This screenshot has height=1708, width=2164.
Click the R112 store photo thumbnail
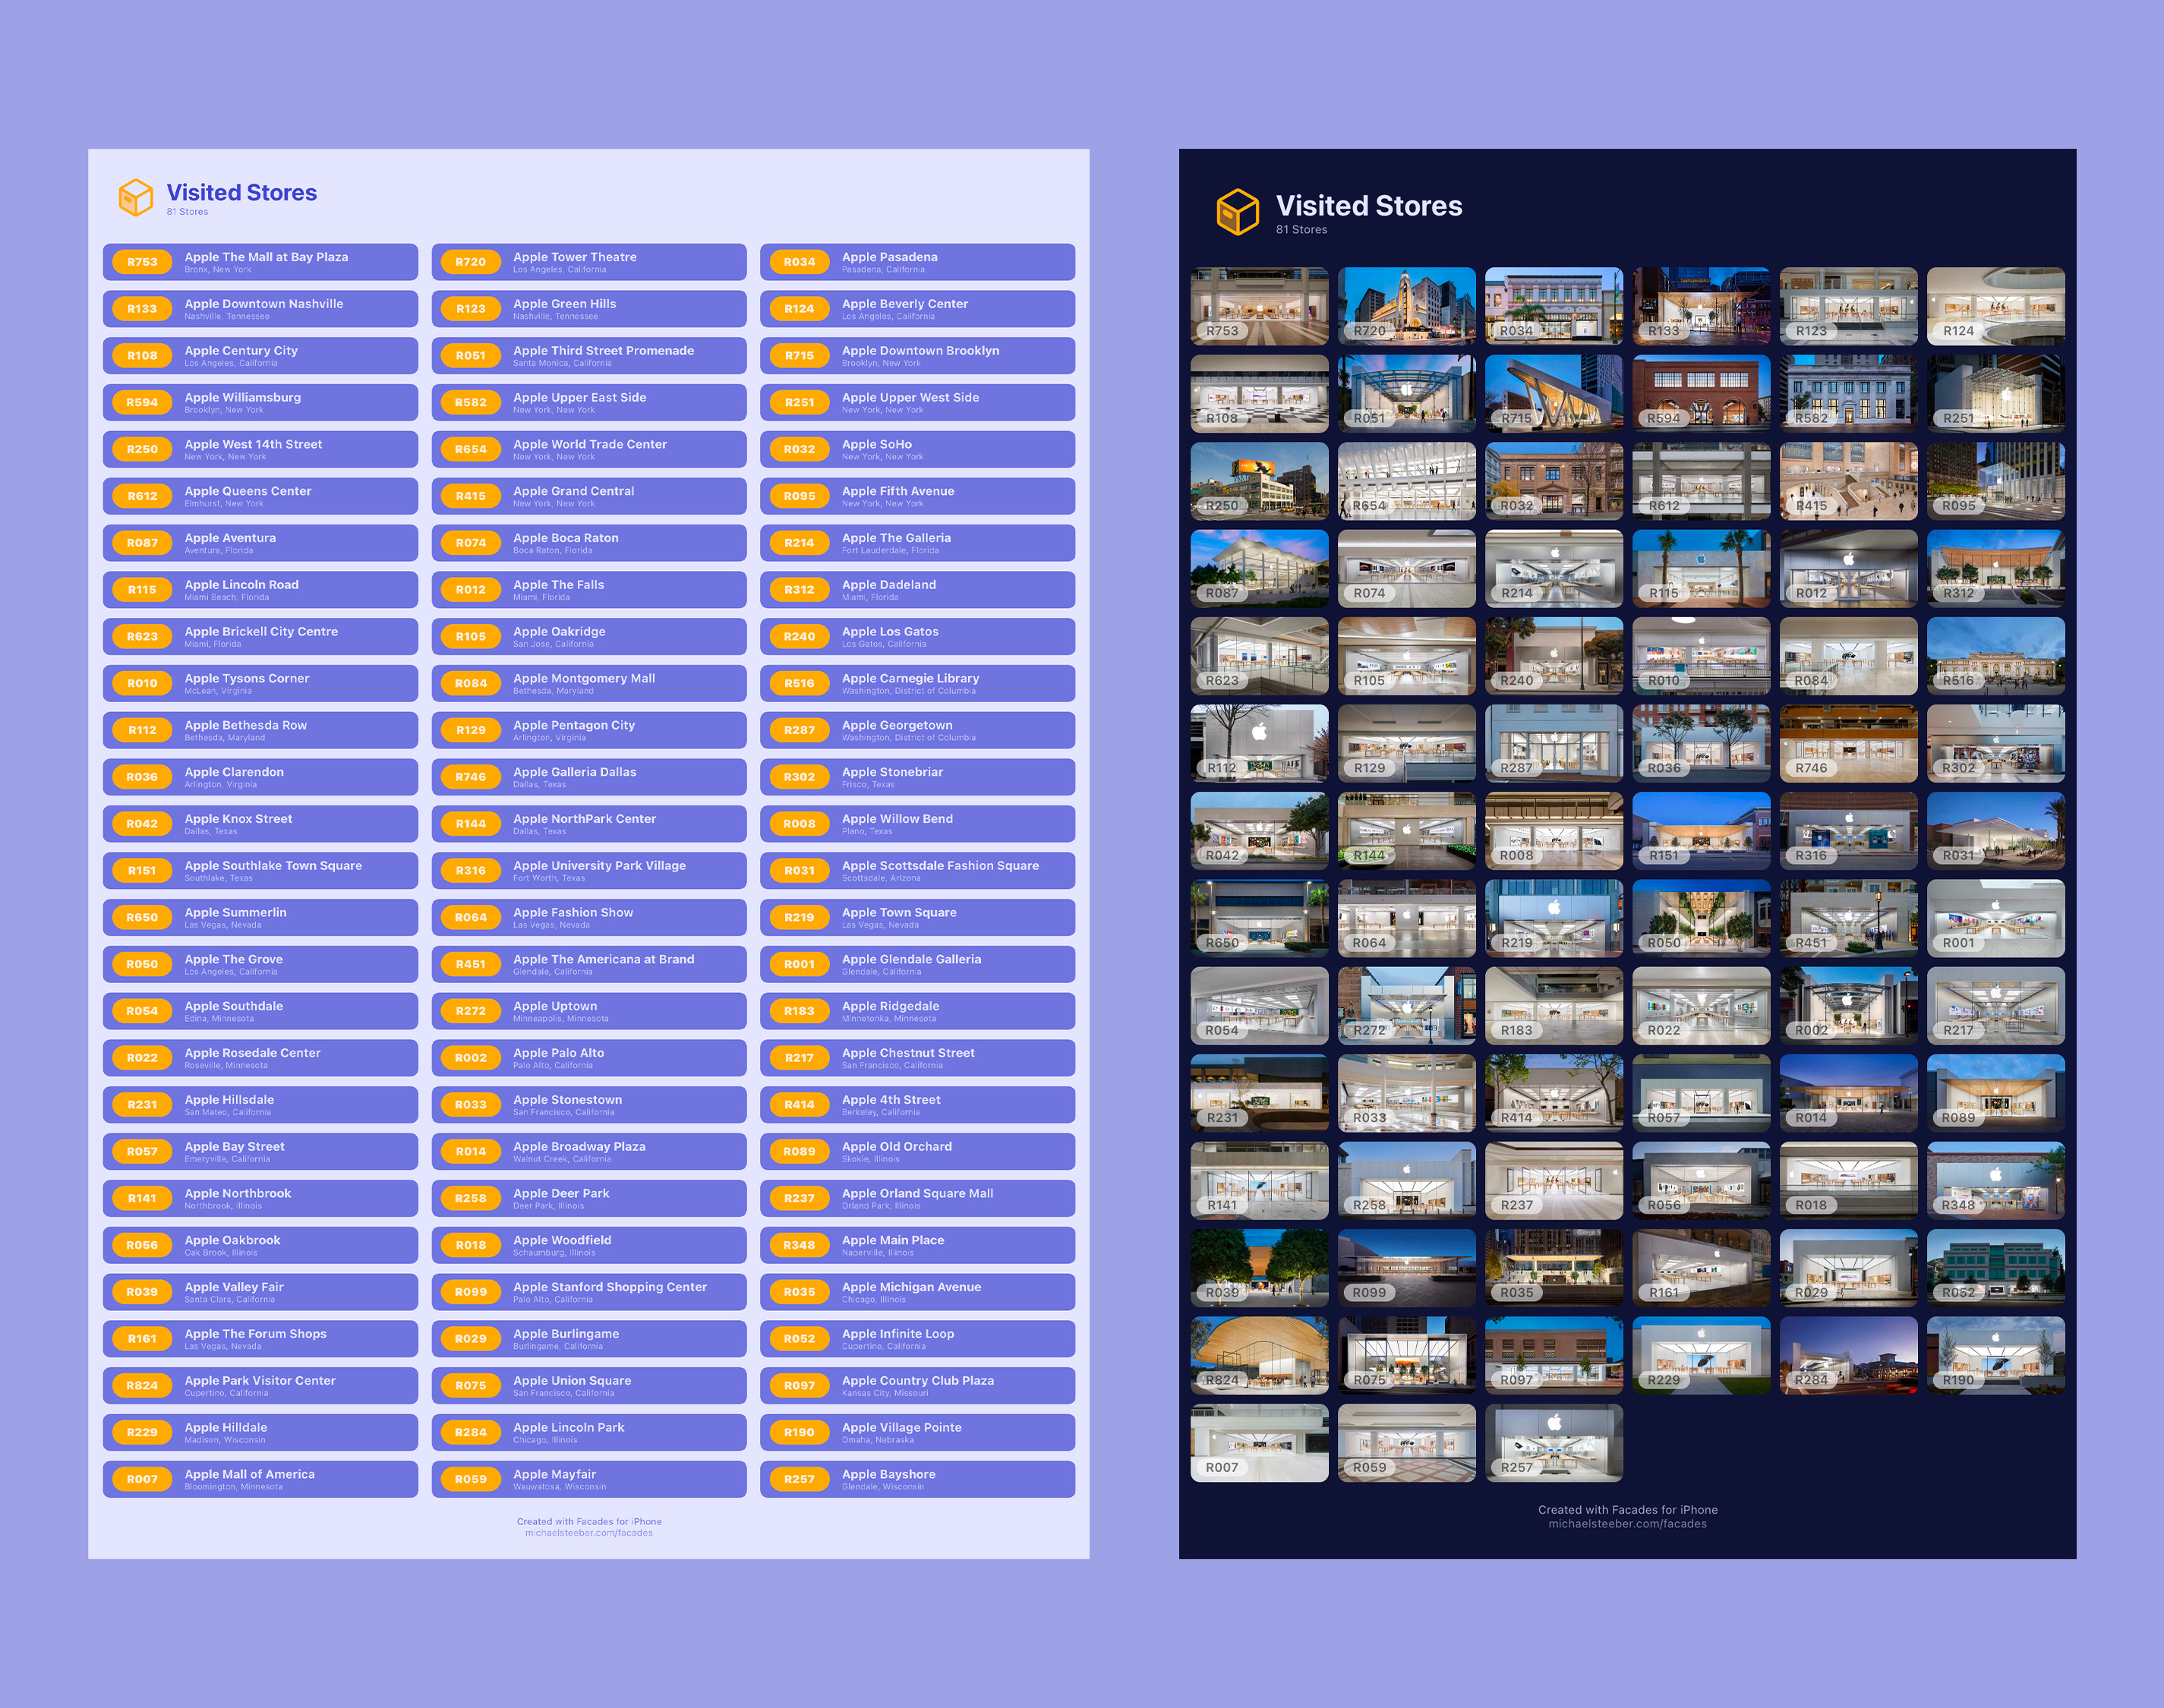click(1259, 744)
